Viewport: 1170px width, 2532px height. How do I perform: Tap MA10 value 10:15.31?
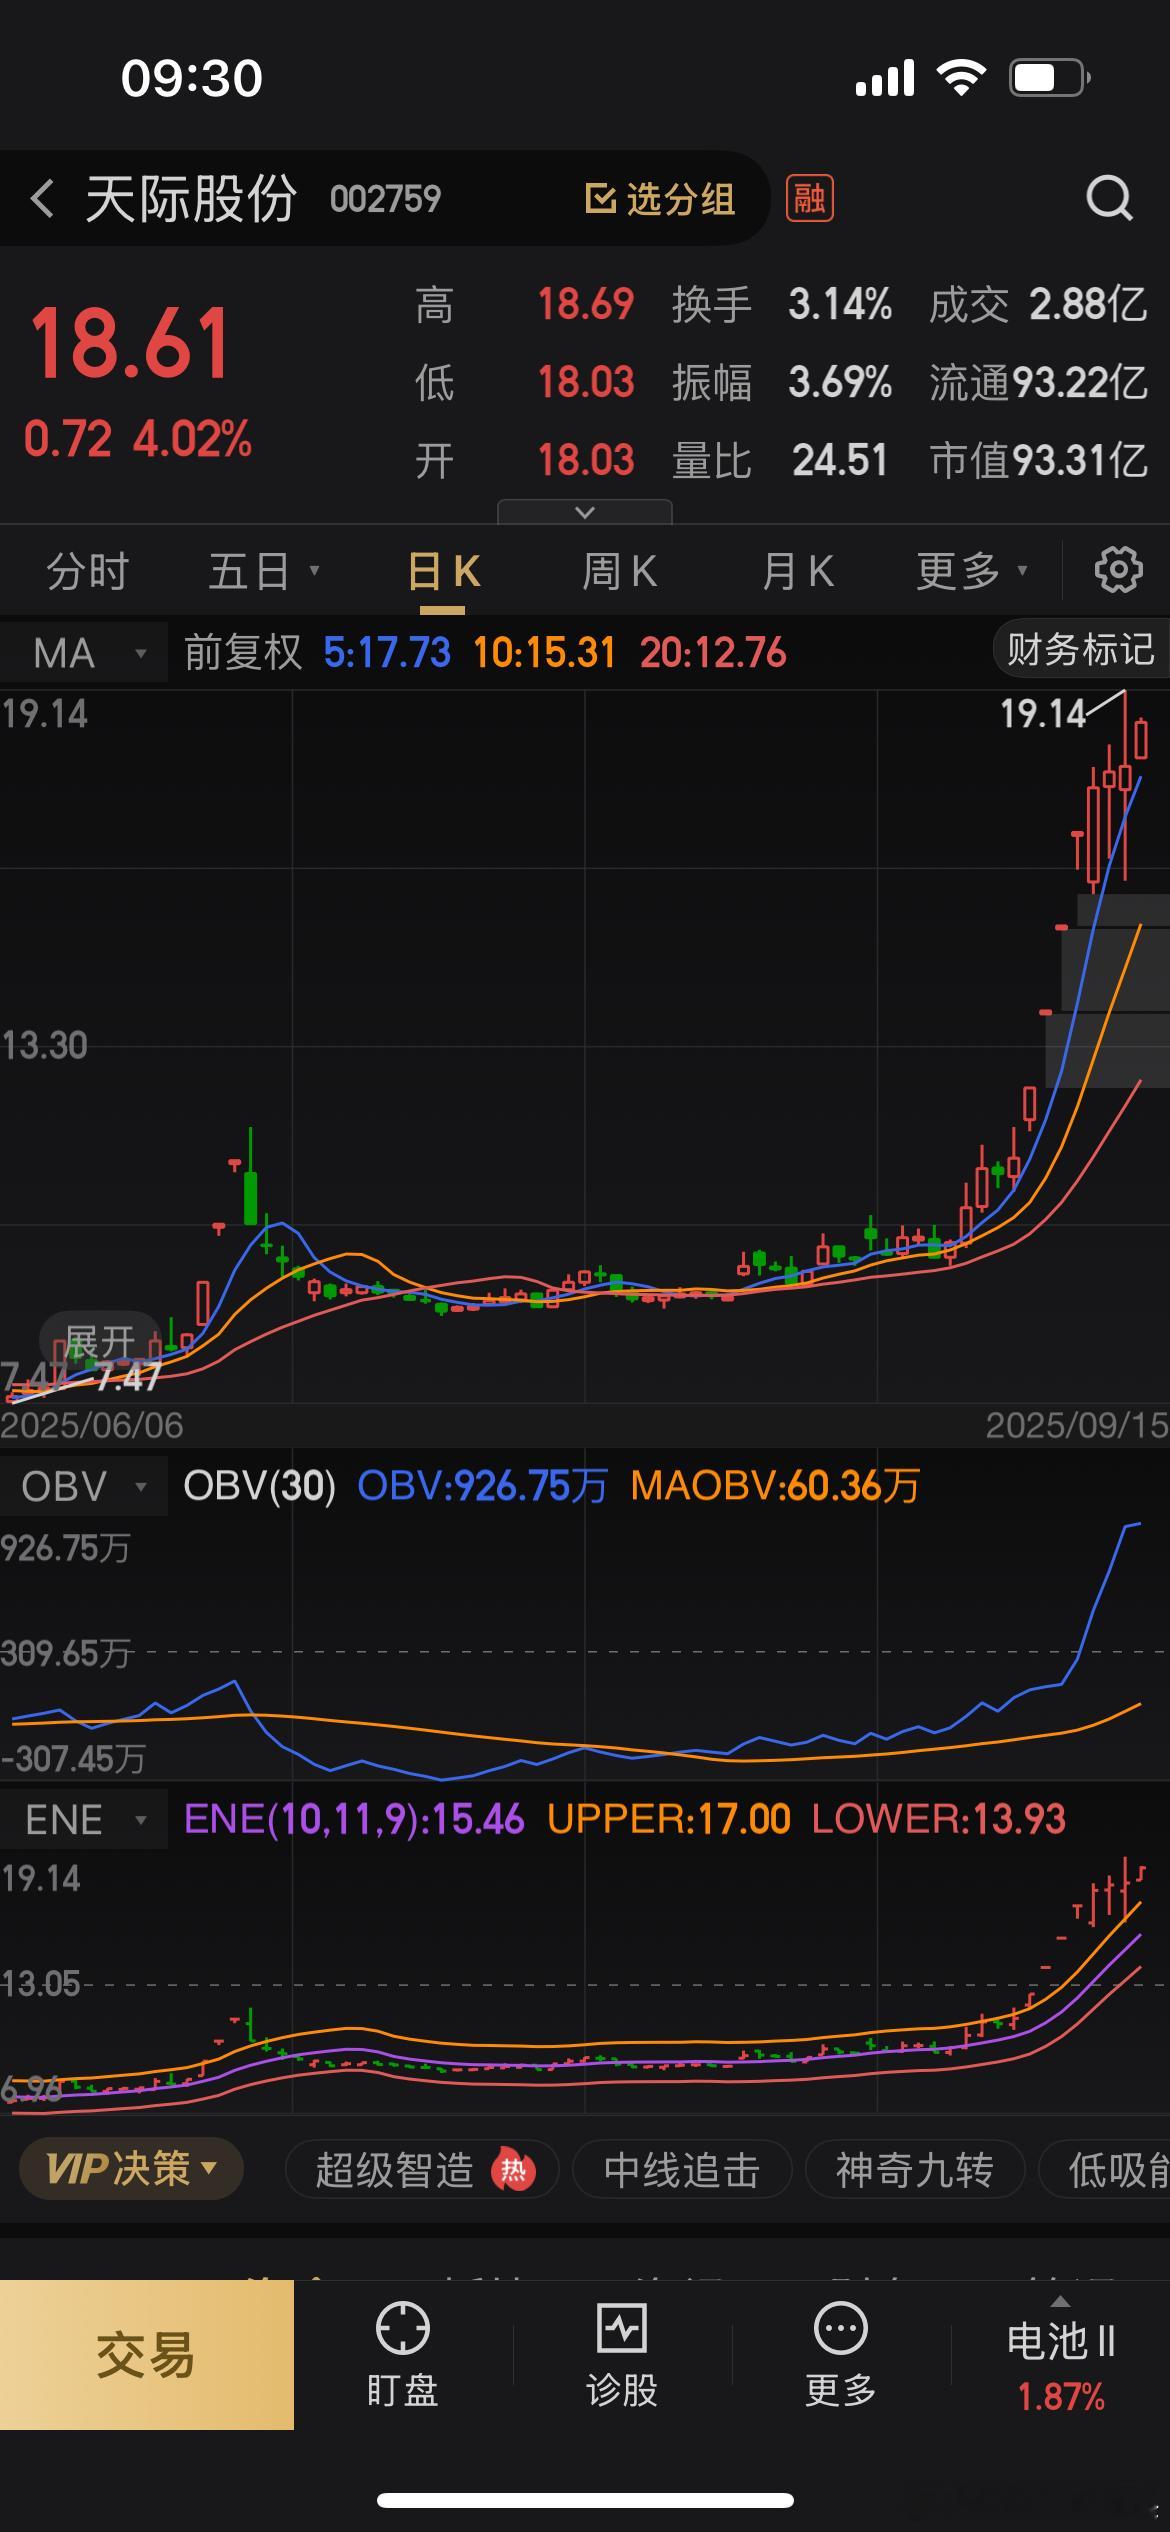[544, 653]
